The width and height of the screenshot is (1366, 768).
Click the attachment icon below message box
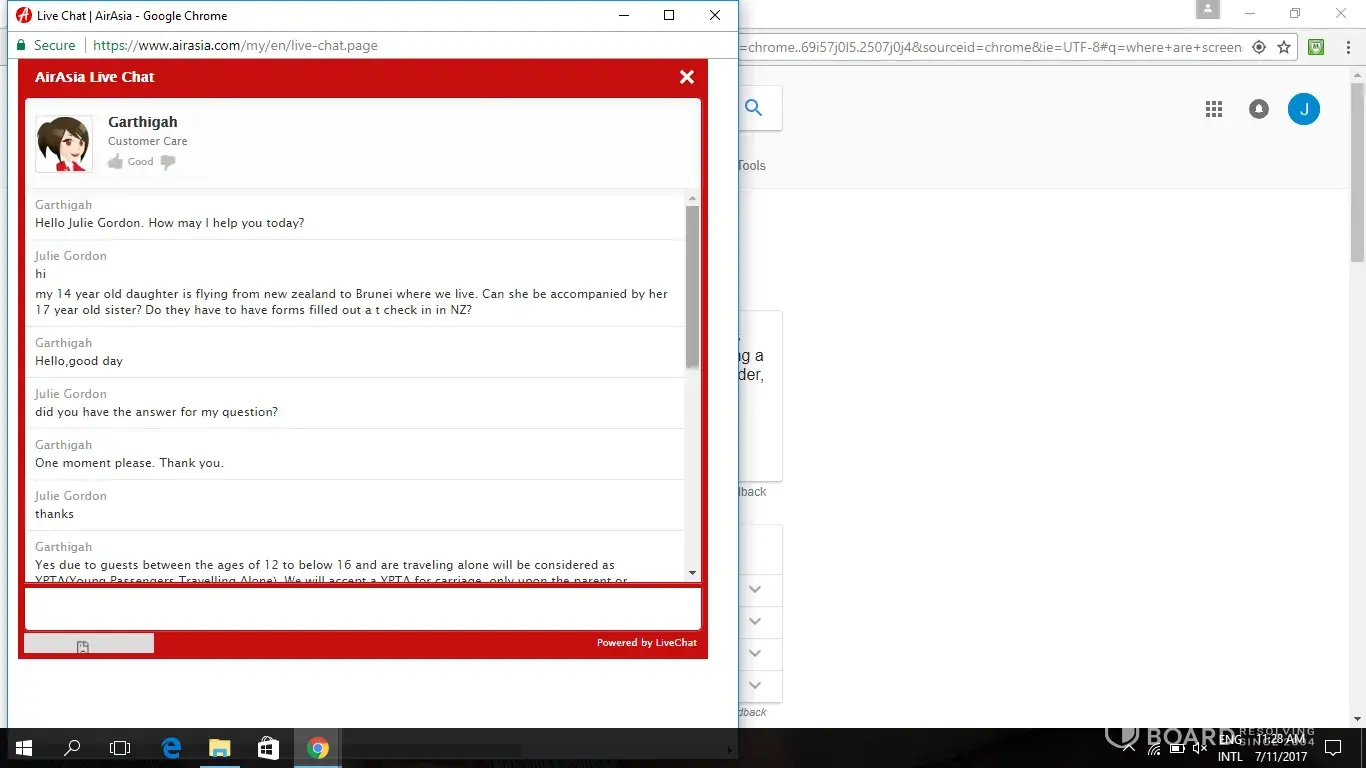[83, 647]
